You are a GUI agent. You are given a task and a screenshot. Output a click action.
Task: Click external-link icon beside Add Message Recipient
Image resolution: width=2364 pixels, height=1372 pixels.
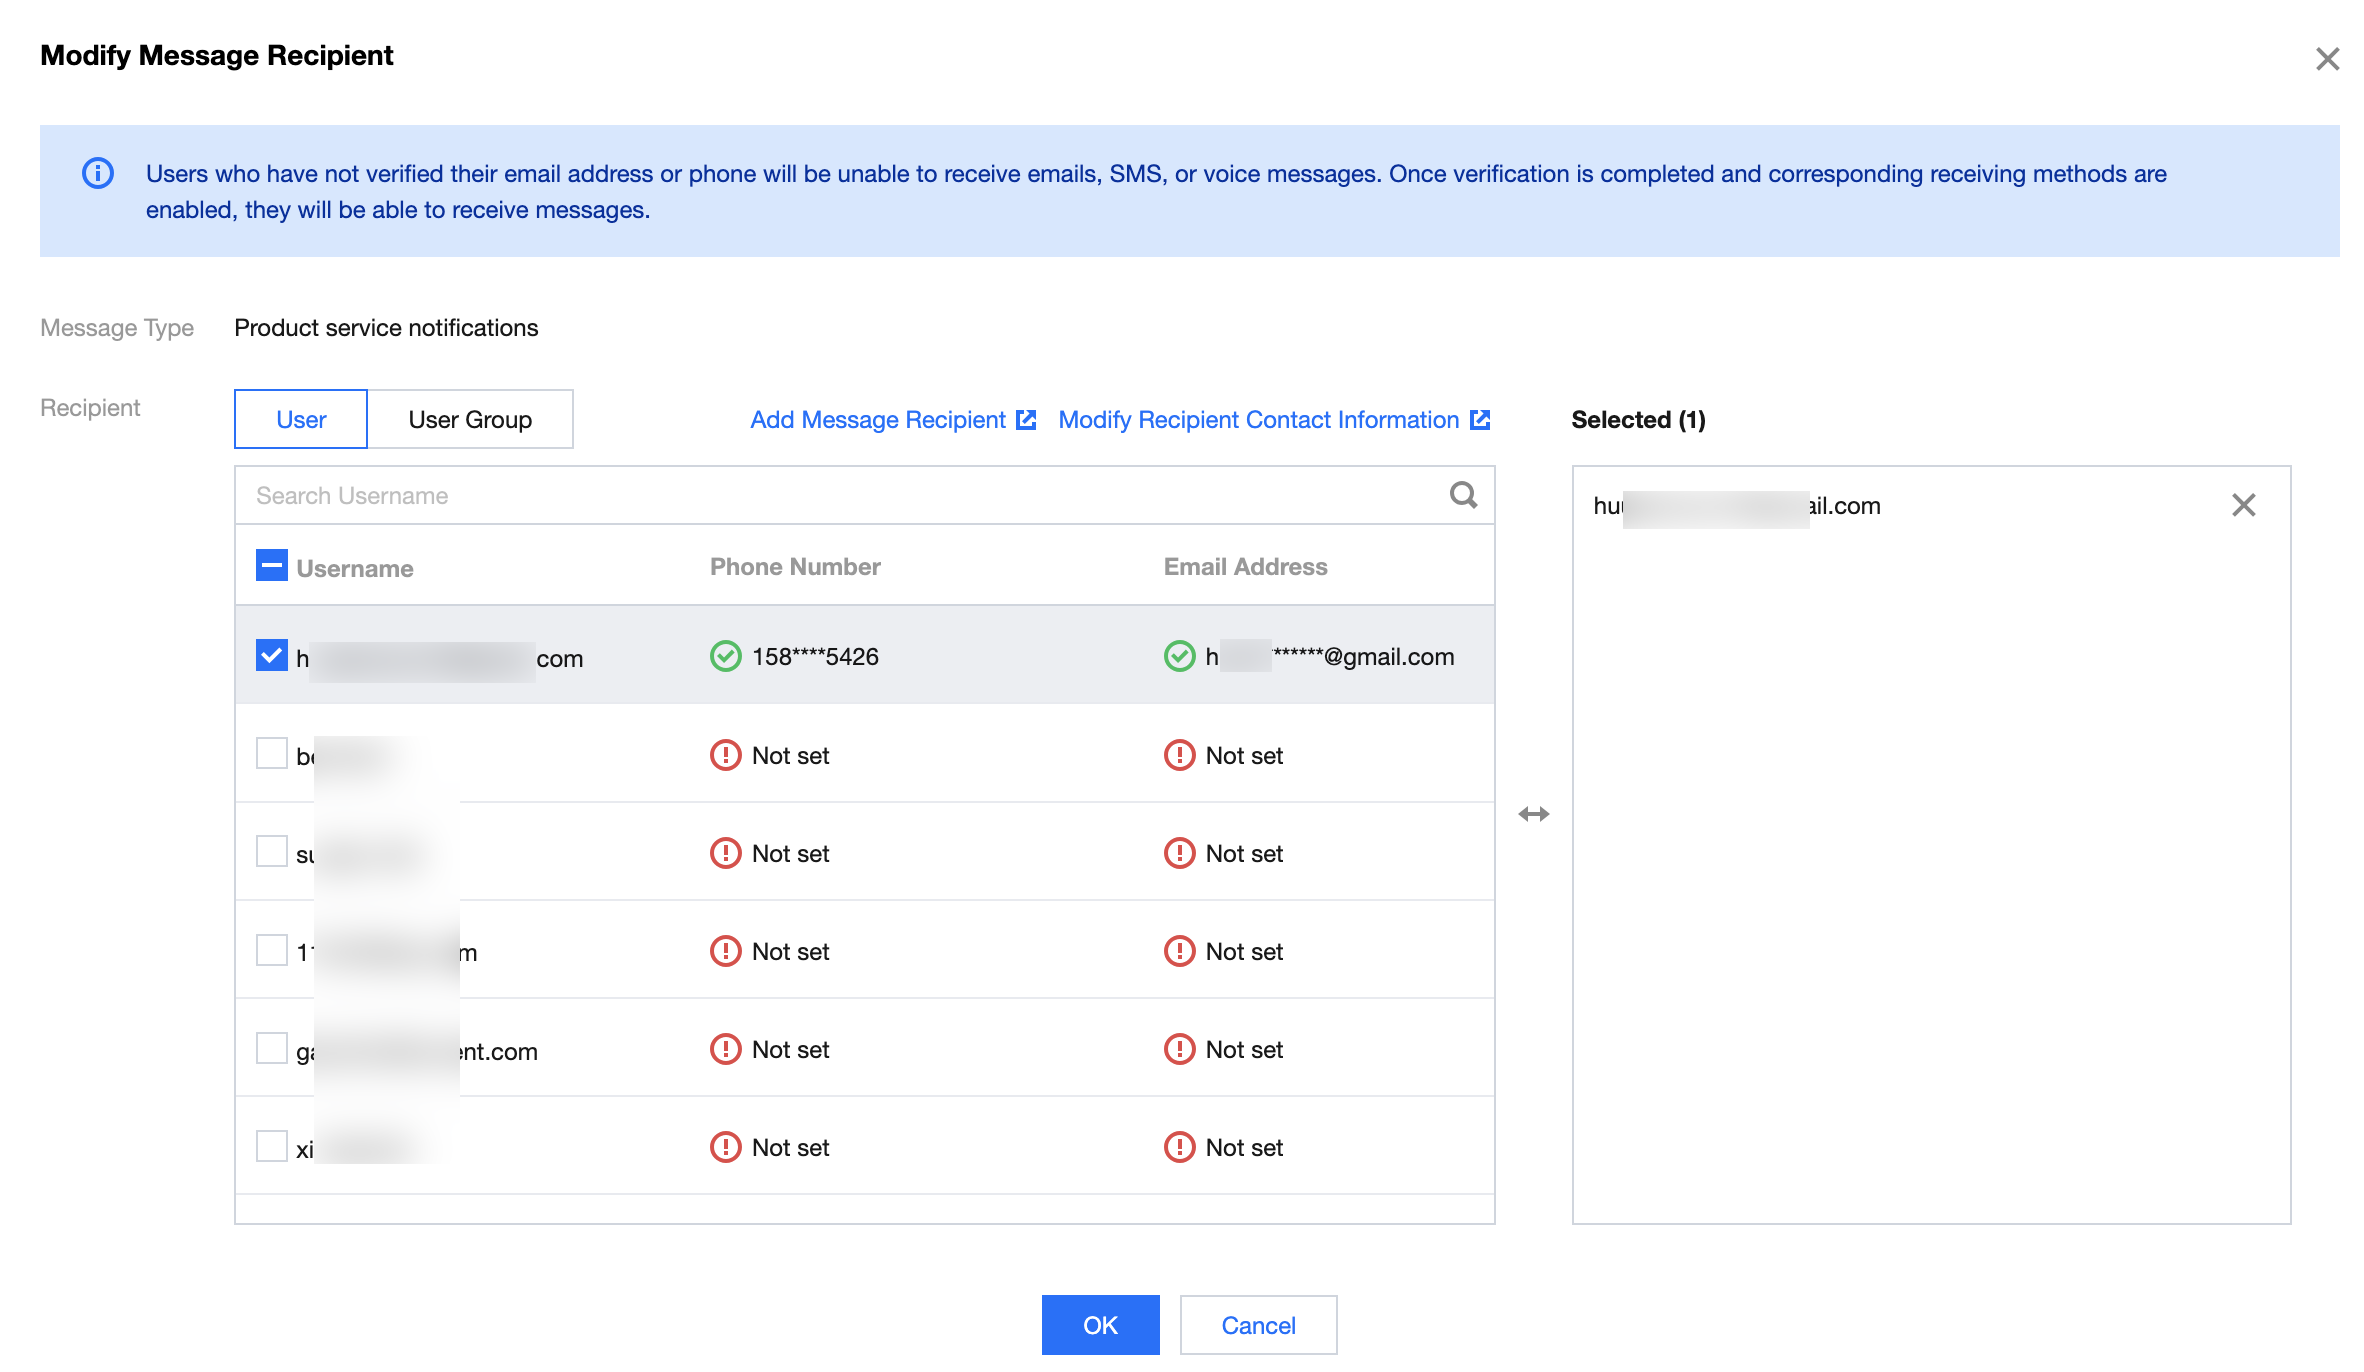(1026, 420)
